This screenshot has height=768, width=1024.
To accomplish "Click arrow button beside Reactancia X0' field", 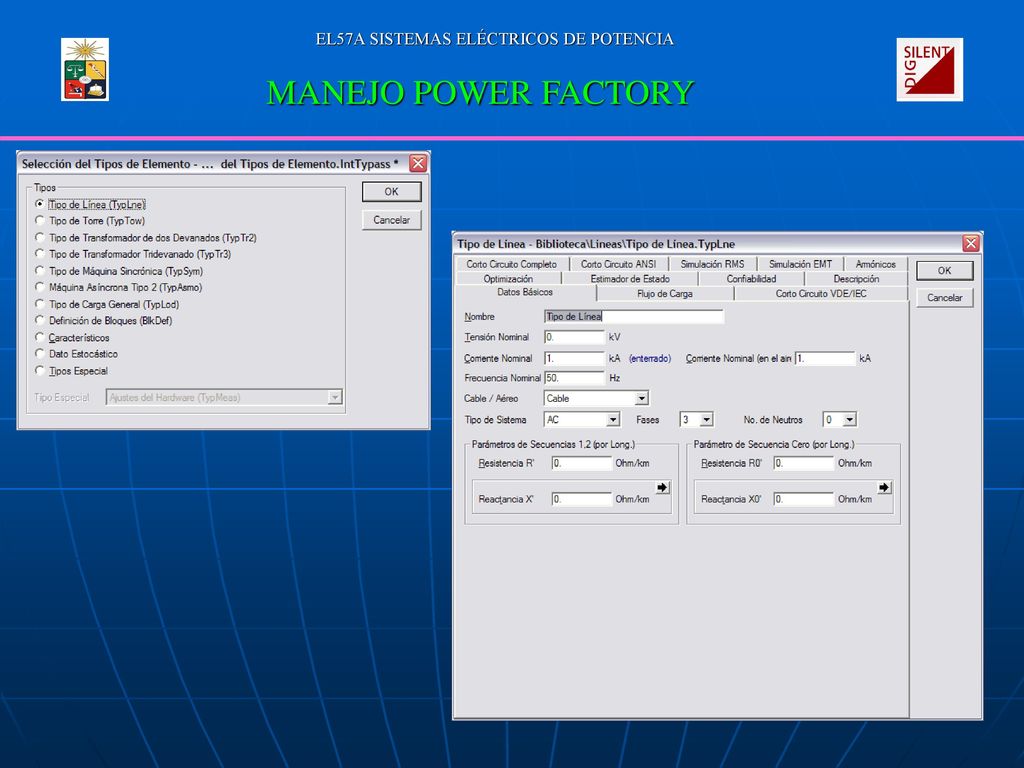I will pyautogui.click(x=884, y=487).
